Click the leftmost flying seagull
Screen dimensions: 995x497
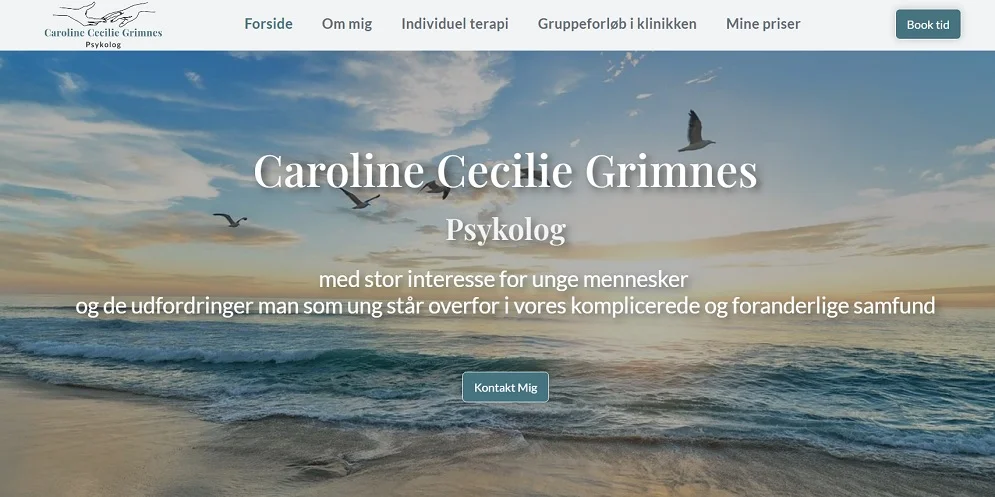(230, 220)
